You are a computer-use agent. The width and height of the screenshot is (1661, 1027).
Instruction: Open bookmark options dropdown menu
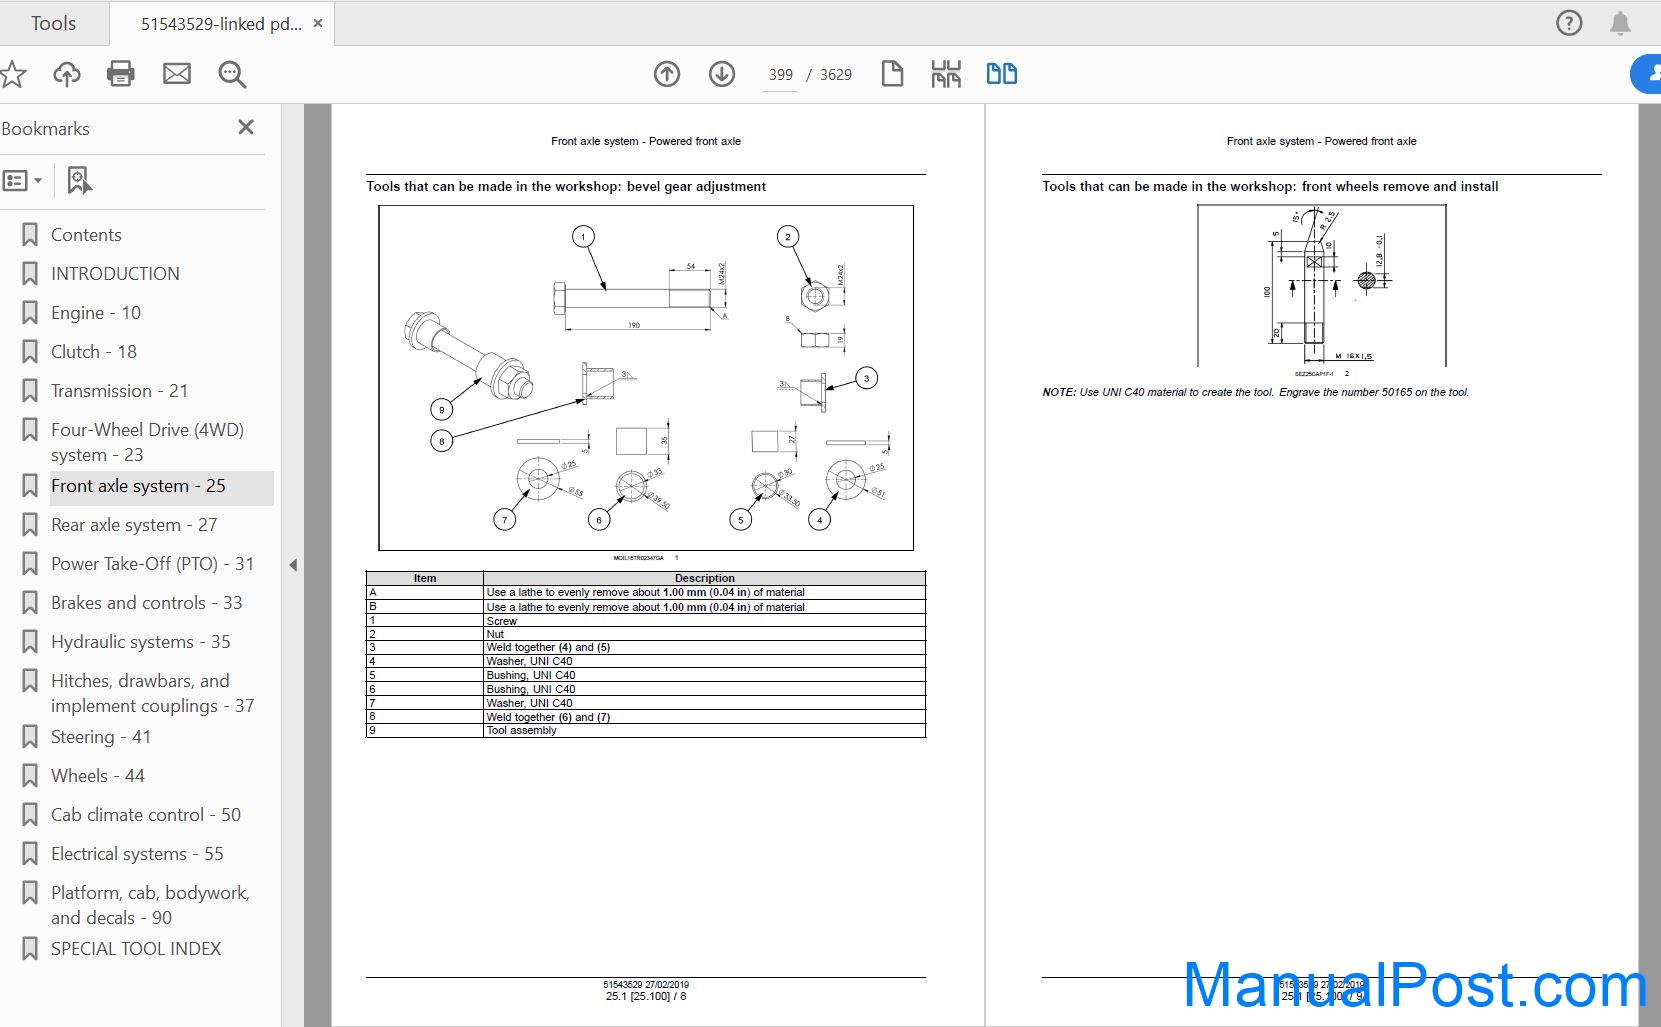[22, 181]
